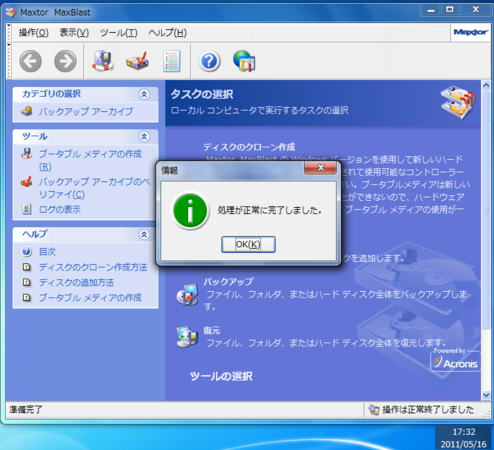Viewport: 494px width, 450px height.
Task: Open ディスクのクローン作成方法 help link
Action: click(93, 267)
